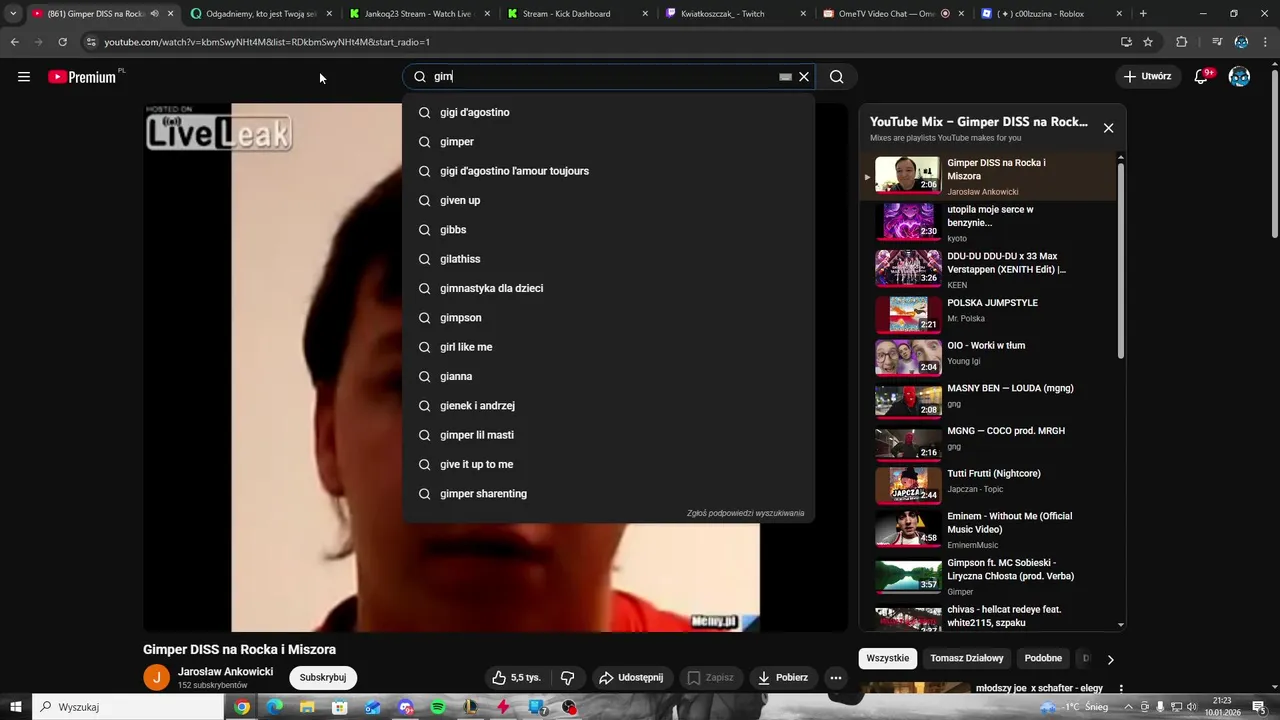Open Chrome extensions puzzle icon
Image resolution: width=1280 pixels, height=720 pixels.
(x=1182, y=42)
